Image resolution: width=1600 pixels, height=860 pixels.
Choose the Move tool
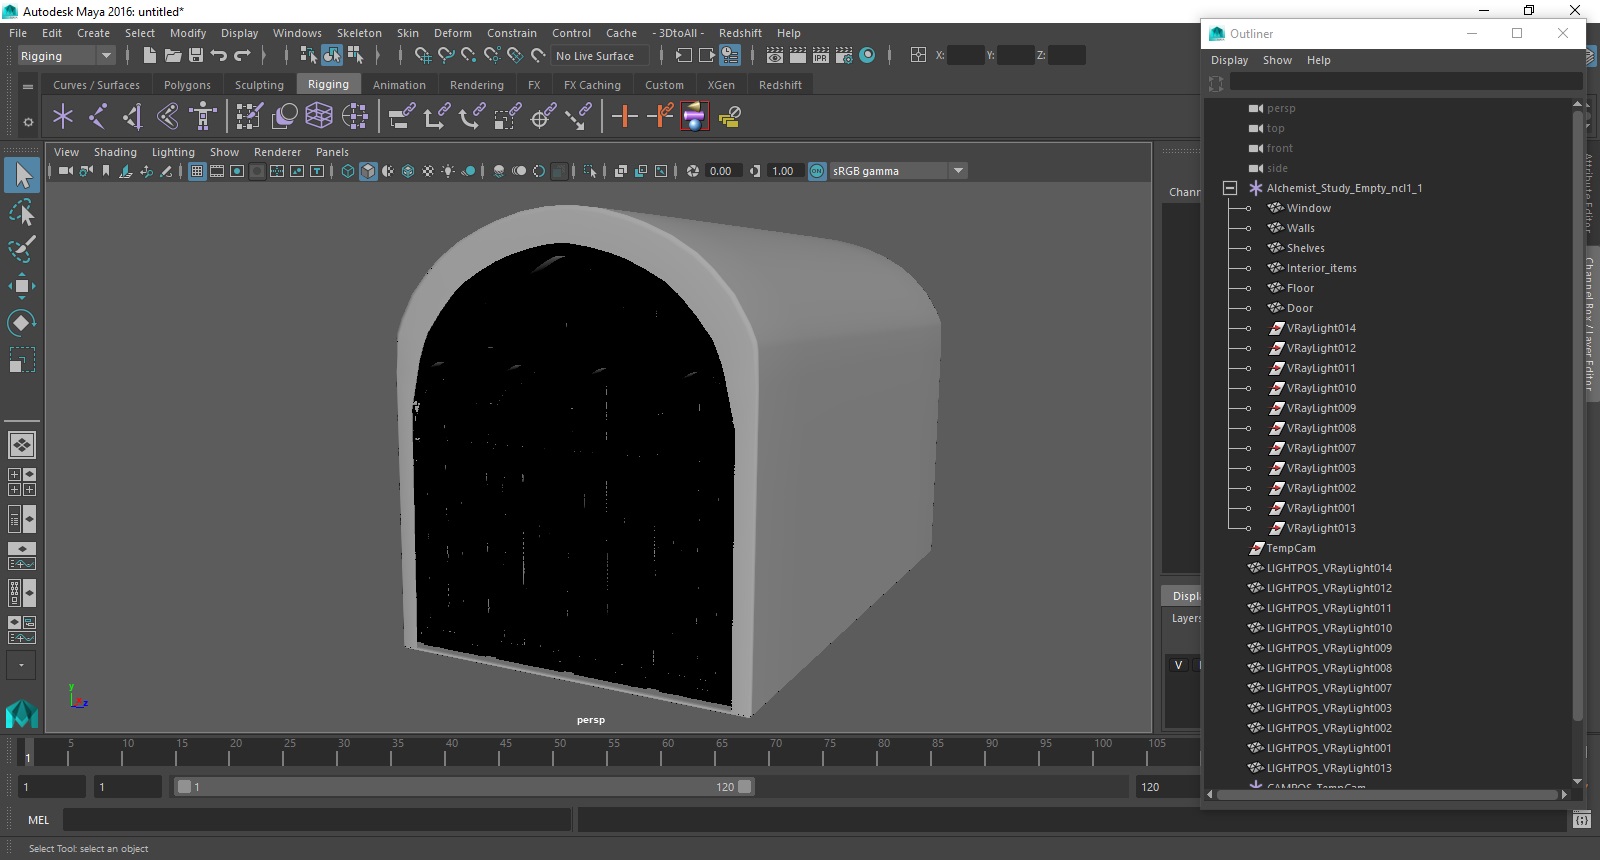point(22,286)
